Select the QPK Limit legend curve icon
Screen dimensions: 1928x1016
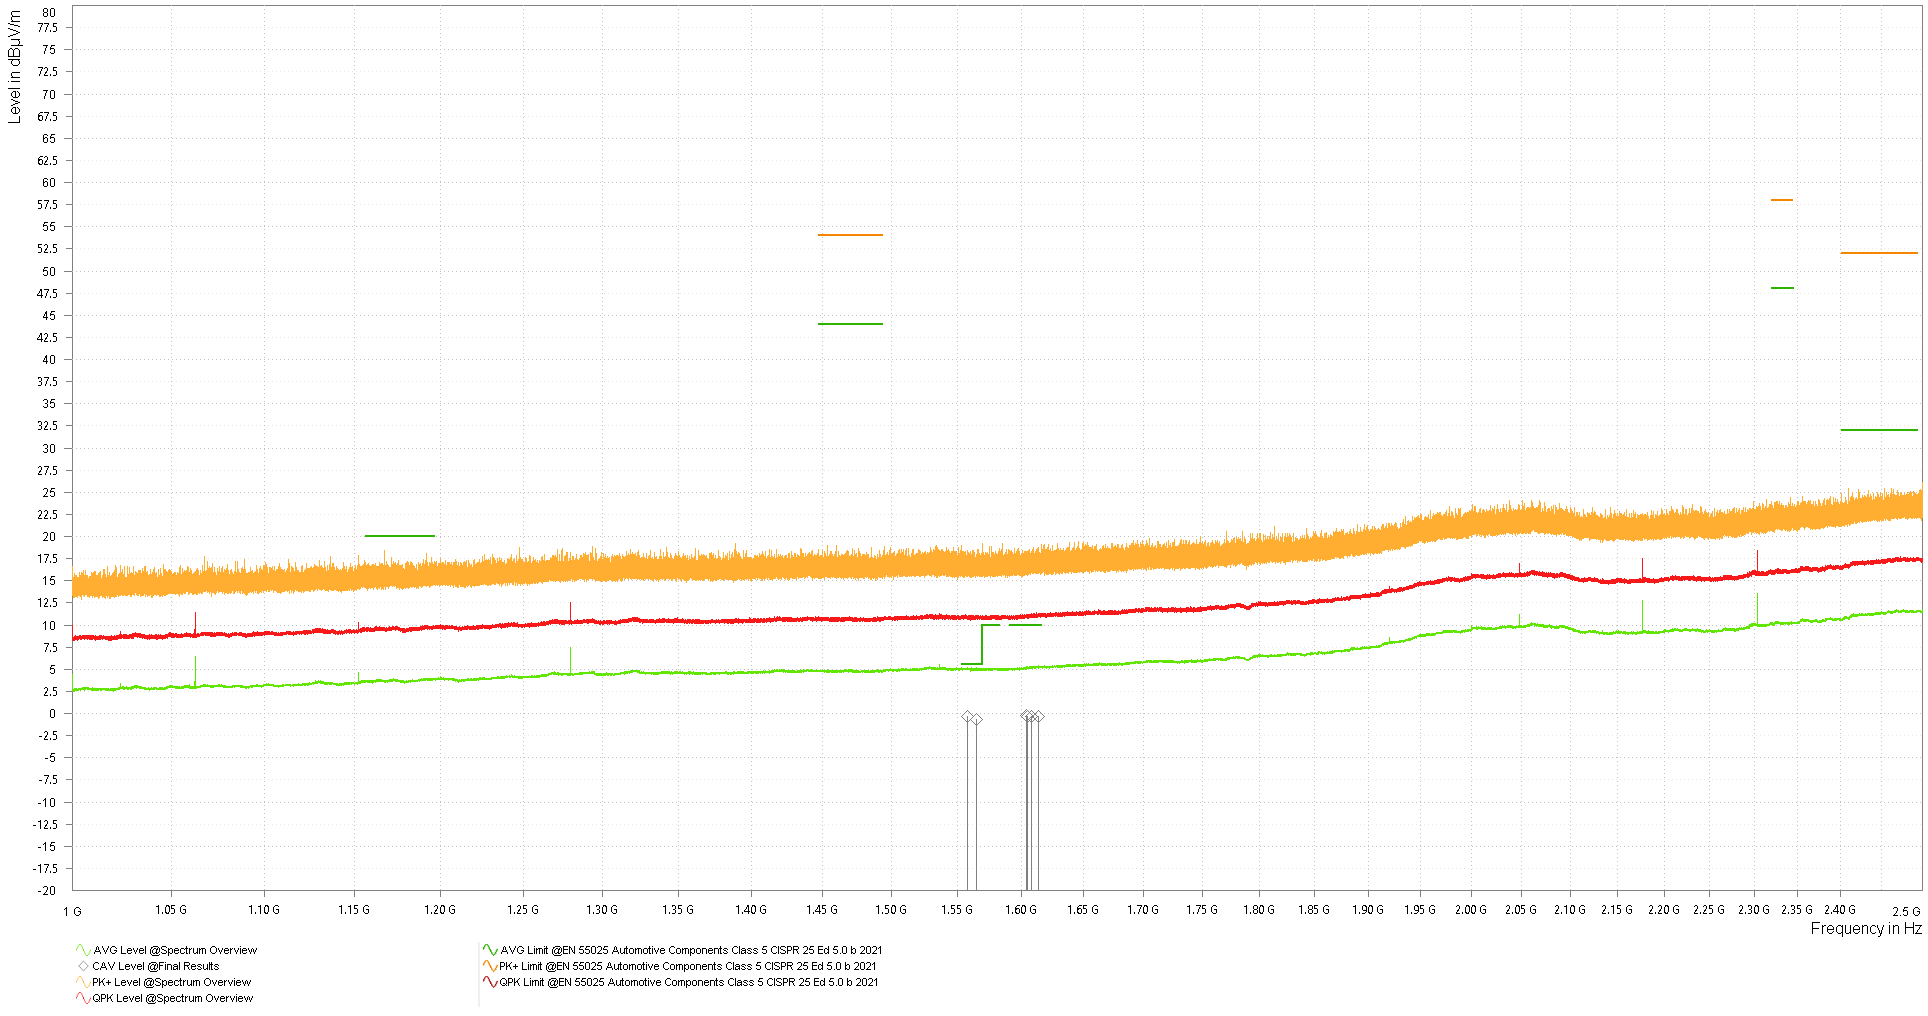point(489,982)
